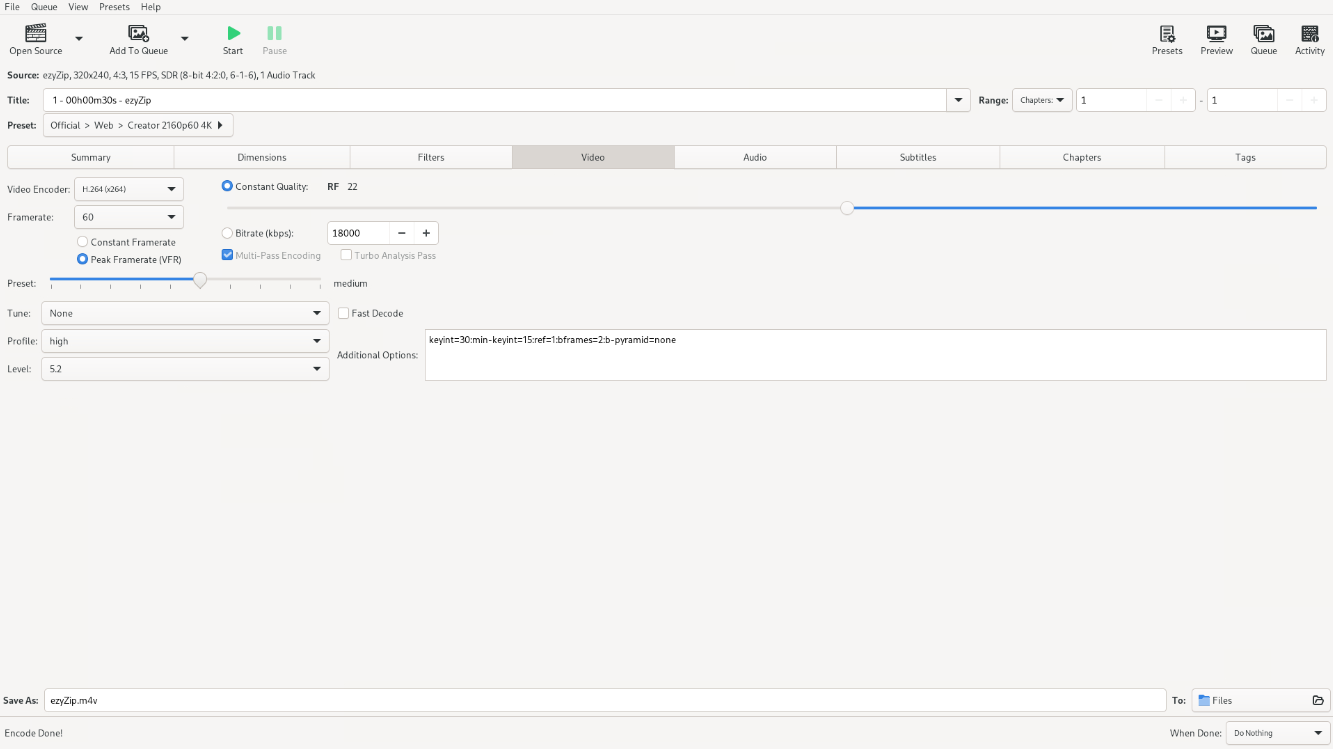
Task: Expand the Profile dropdown set to high
Action: (x=185, y=341)
